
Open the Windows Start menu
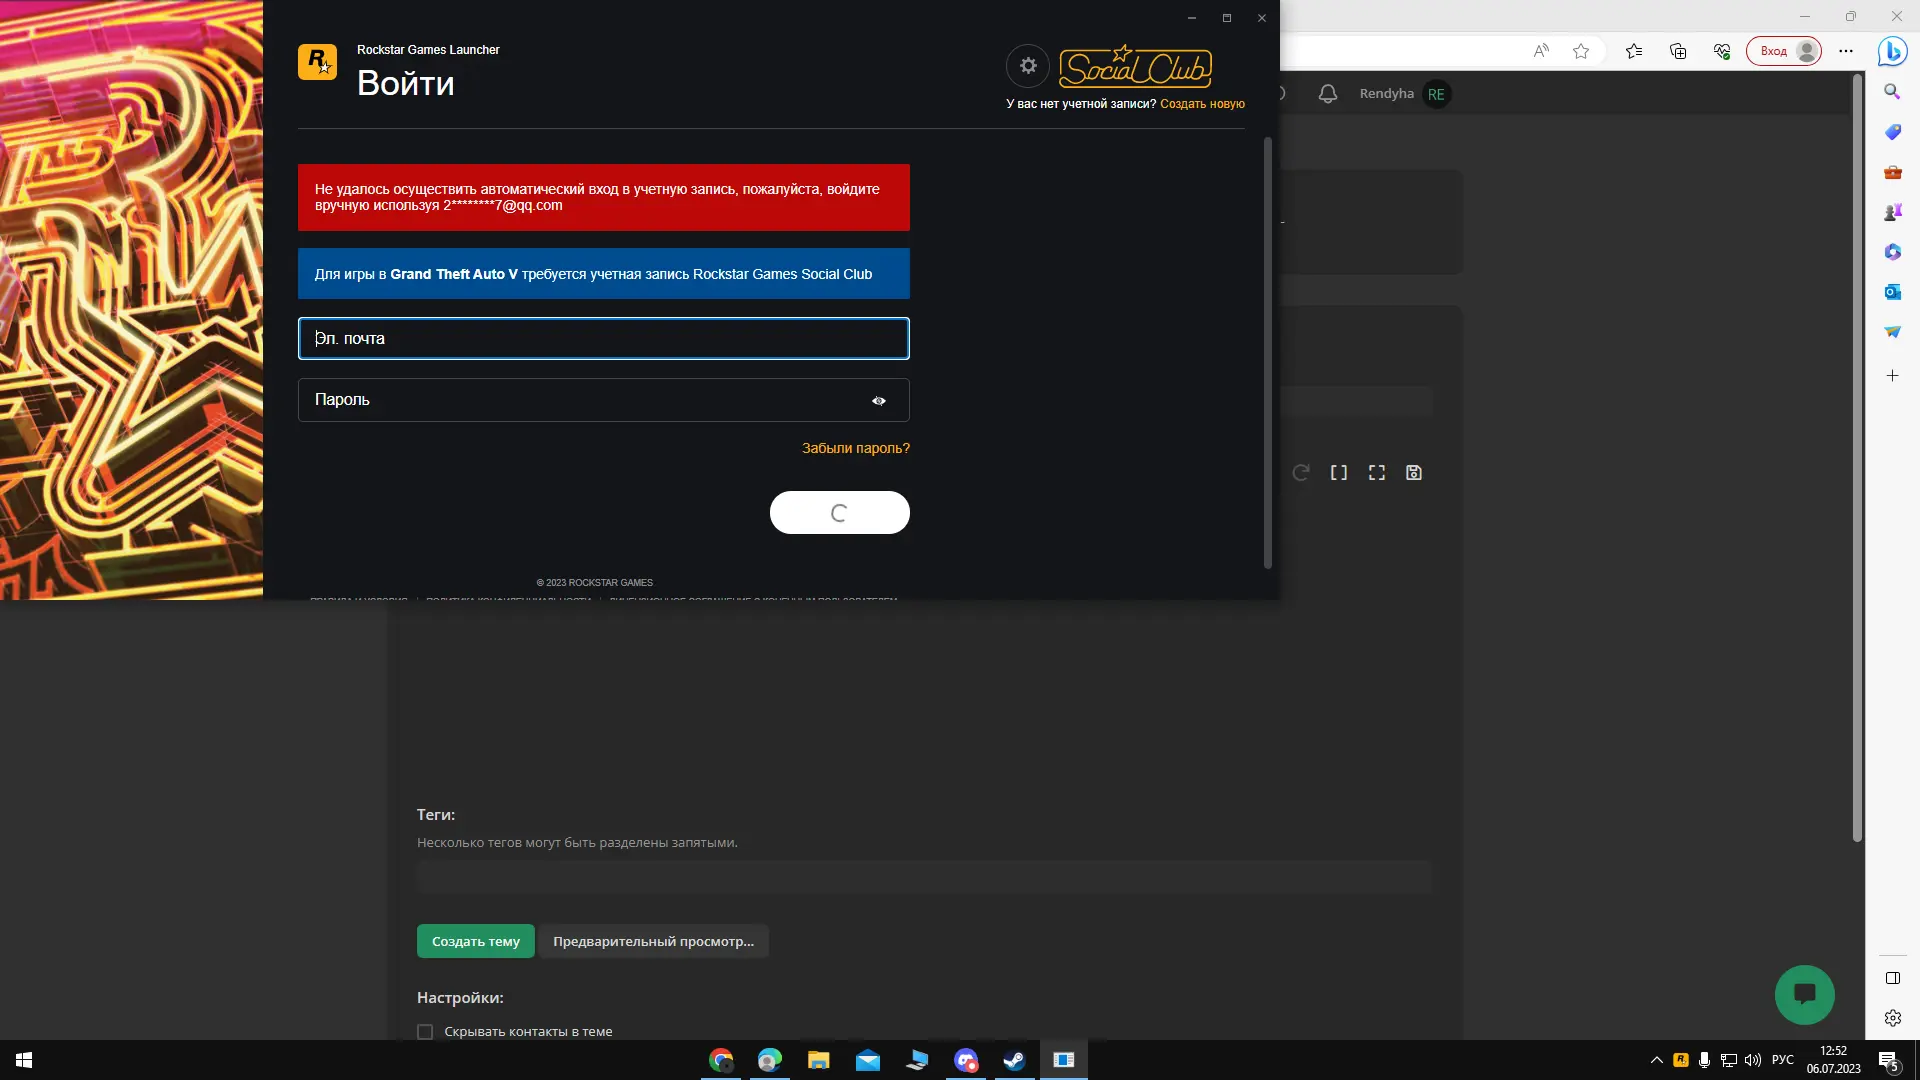(24, 1060)
